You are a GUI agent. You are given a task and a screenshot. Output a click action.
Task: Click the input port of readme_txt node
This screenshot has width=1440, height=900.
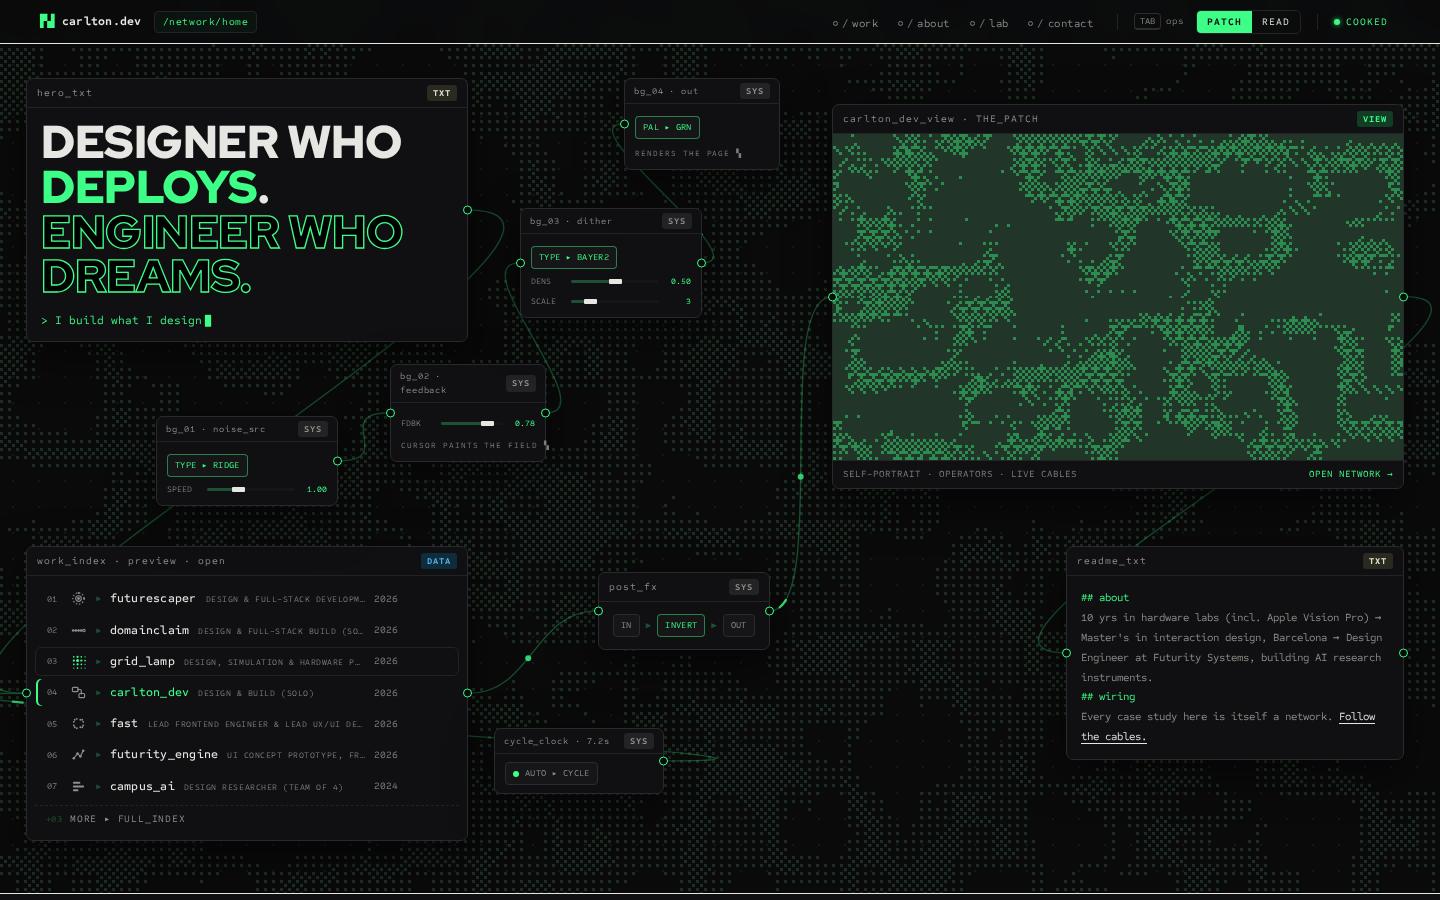1066,653
